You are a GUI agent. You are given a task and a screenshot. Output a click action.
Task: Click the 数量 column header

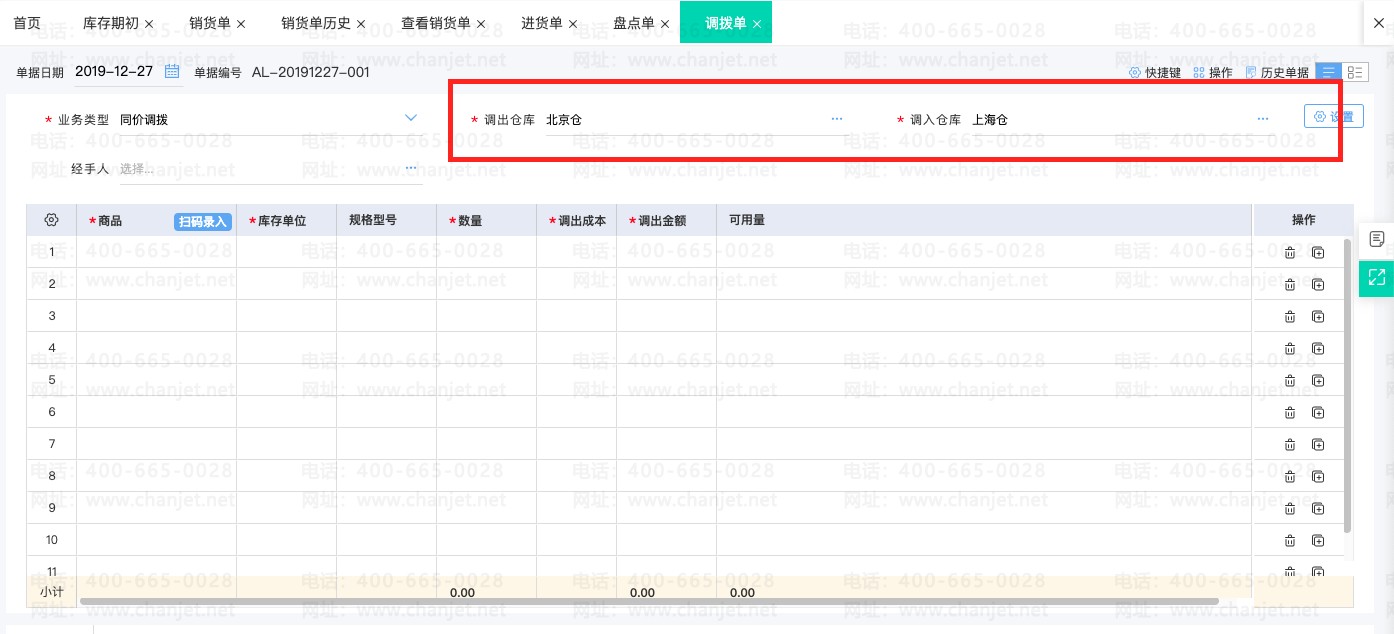coord(486,220)
